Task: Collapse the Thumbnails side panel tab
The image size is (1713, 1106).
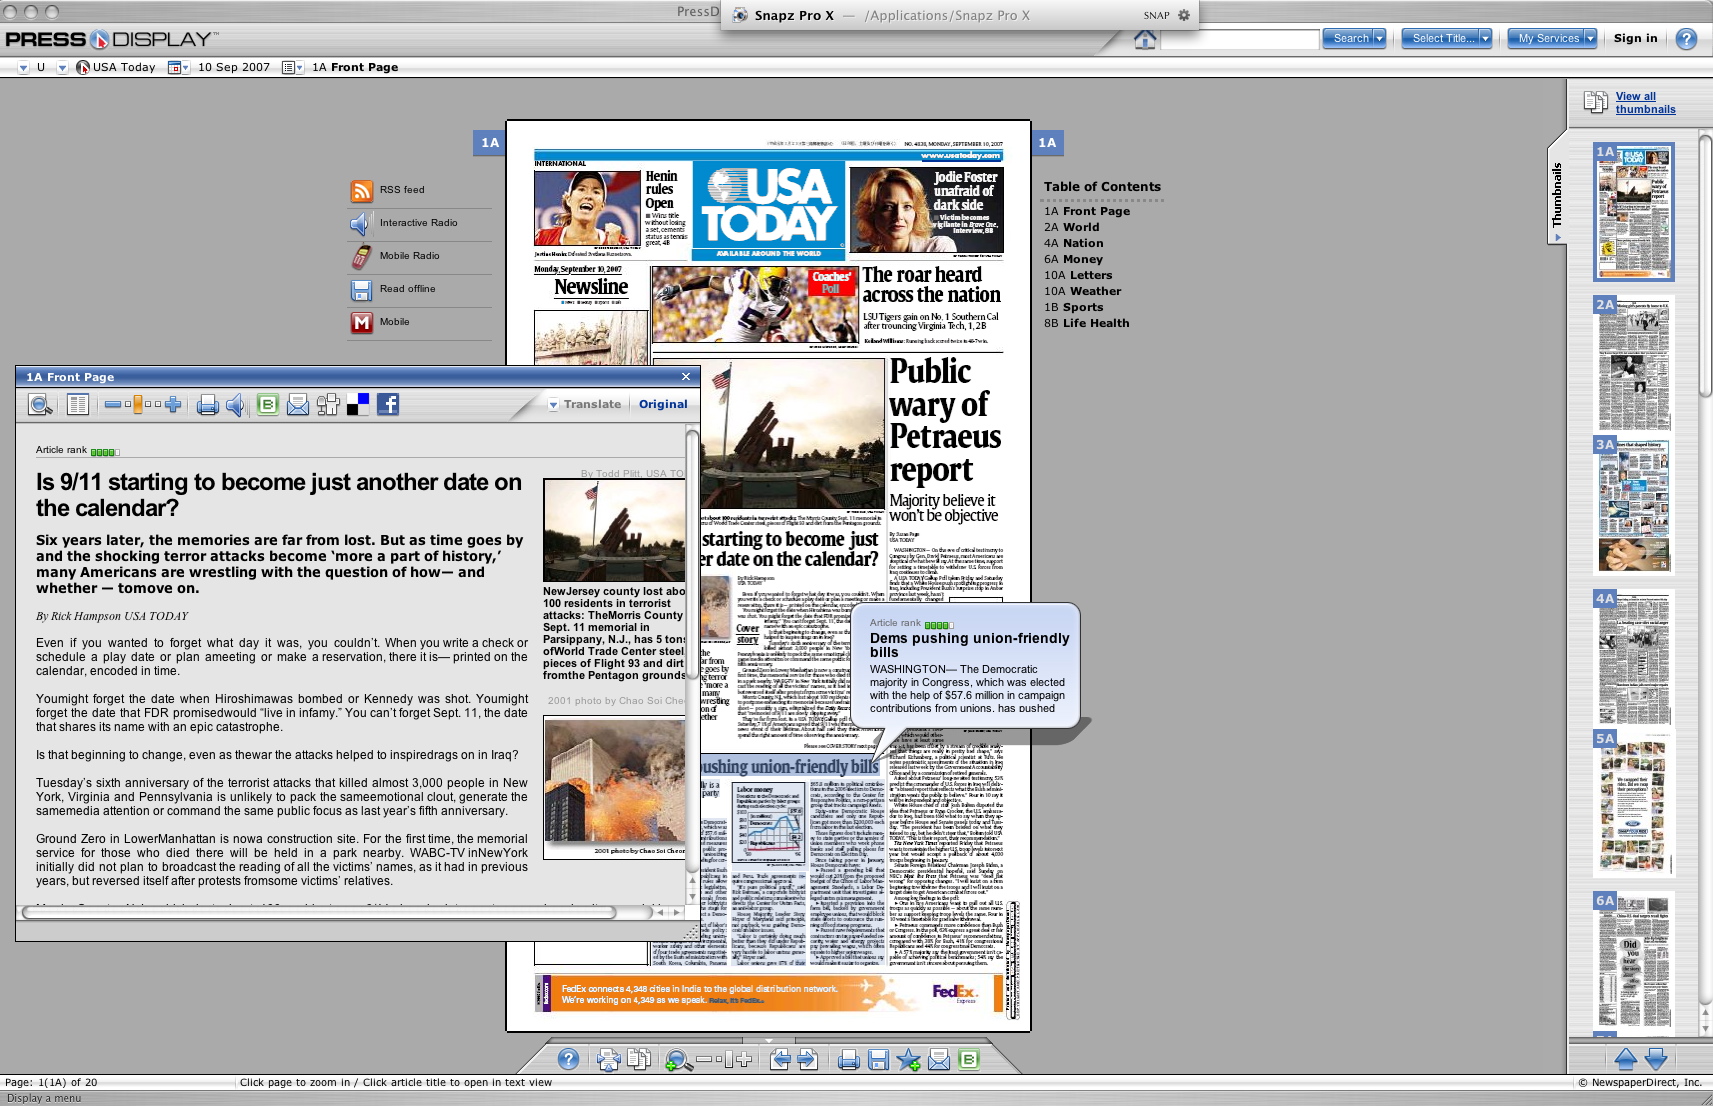Action: pyautogui.click(x=1556, y=190)
